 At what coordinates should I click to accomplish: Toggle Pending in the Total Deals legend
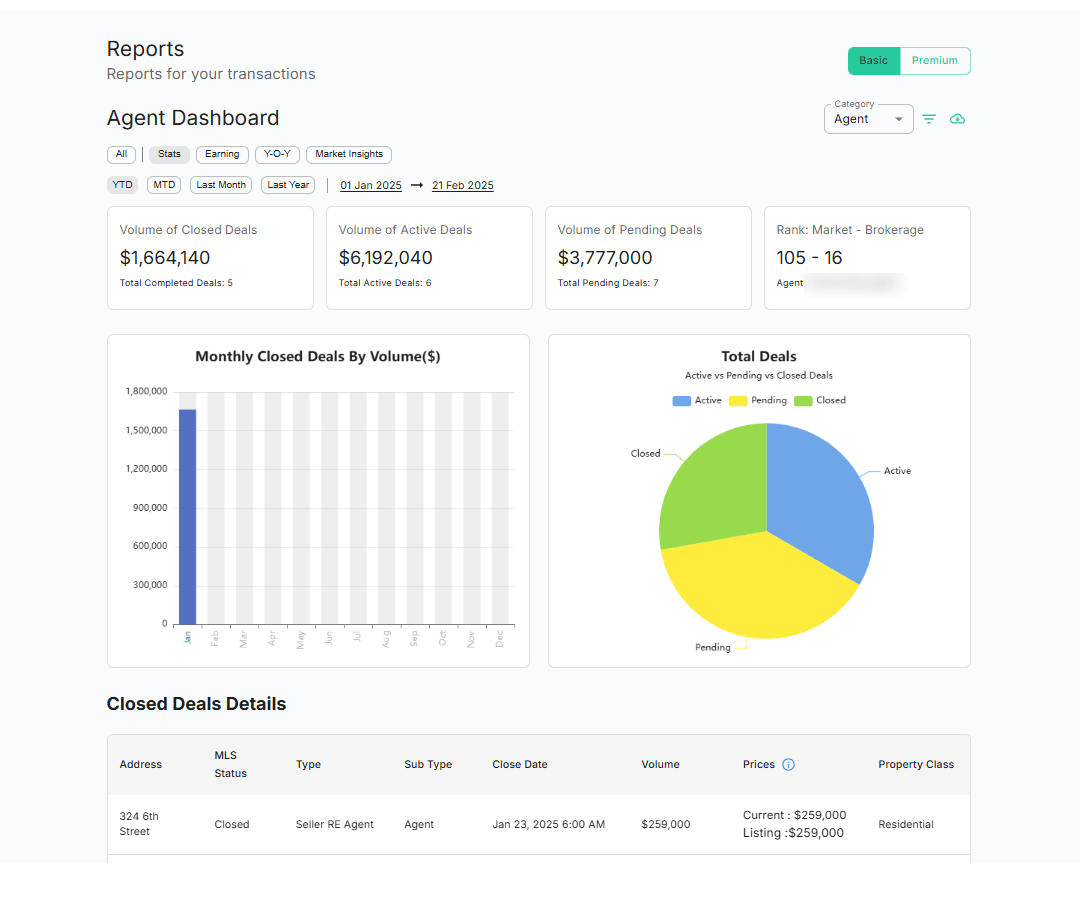point(761,400)
